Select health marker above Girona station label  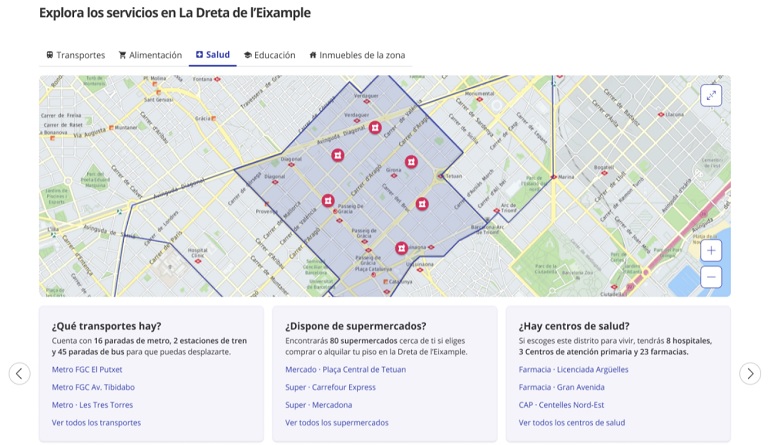tap(411, 162)
